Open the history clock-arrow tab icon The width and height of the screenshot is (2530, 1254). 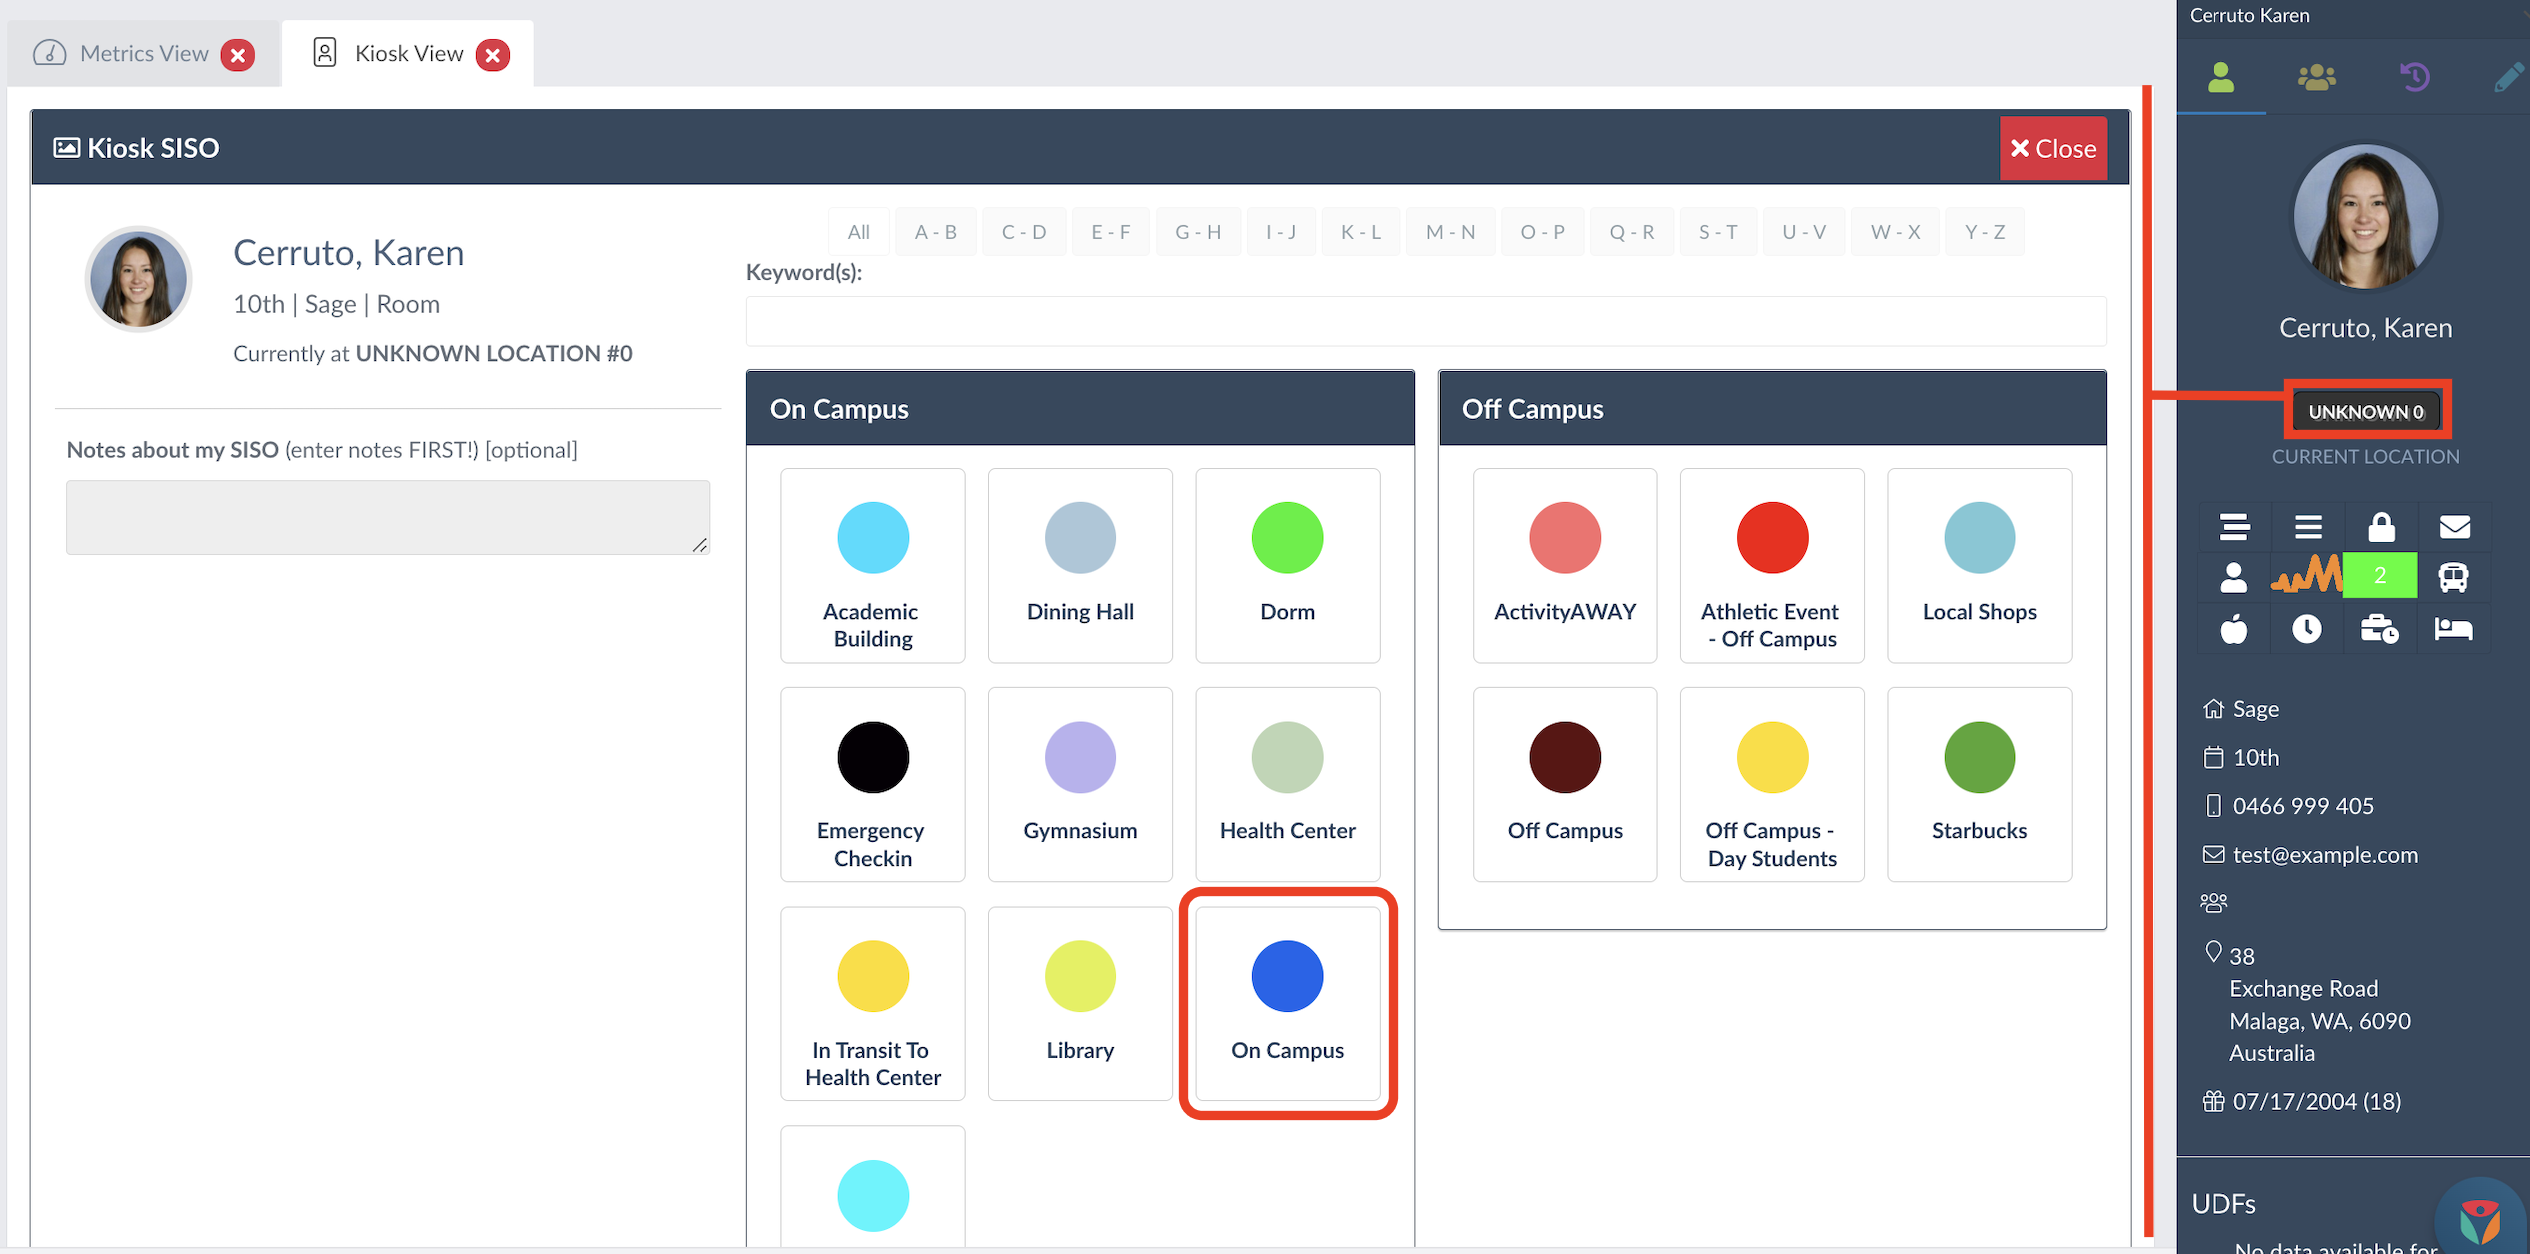[x=2414, y=77]
